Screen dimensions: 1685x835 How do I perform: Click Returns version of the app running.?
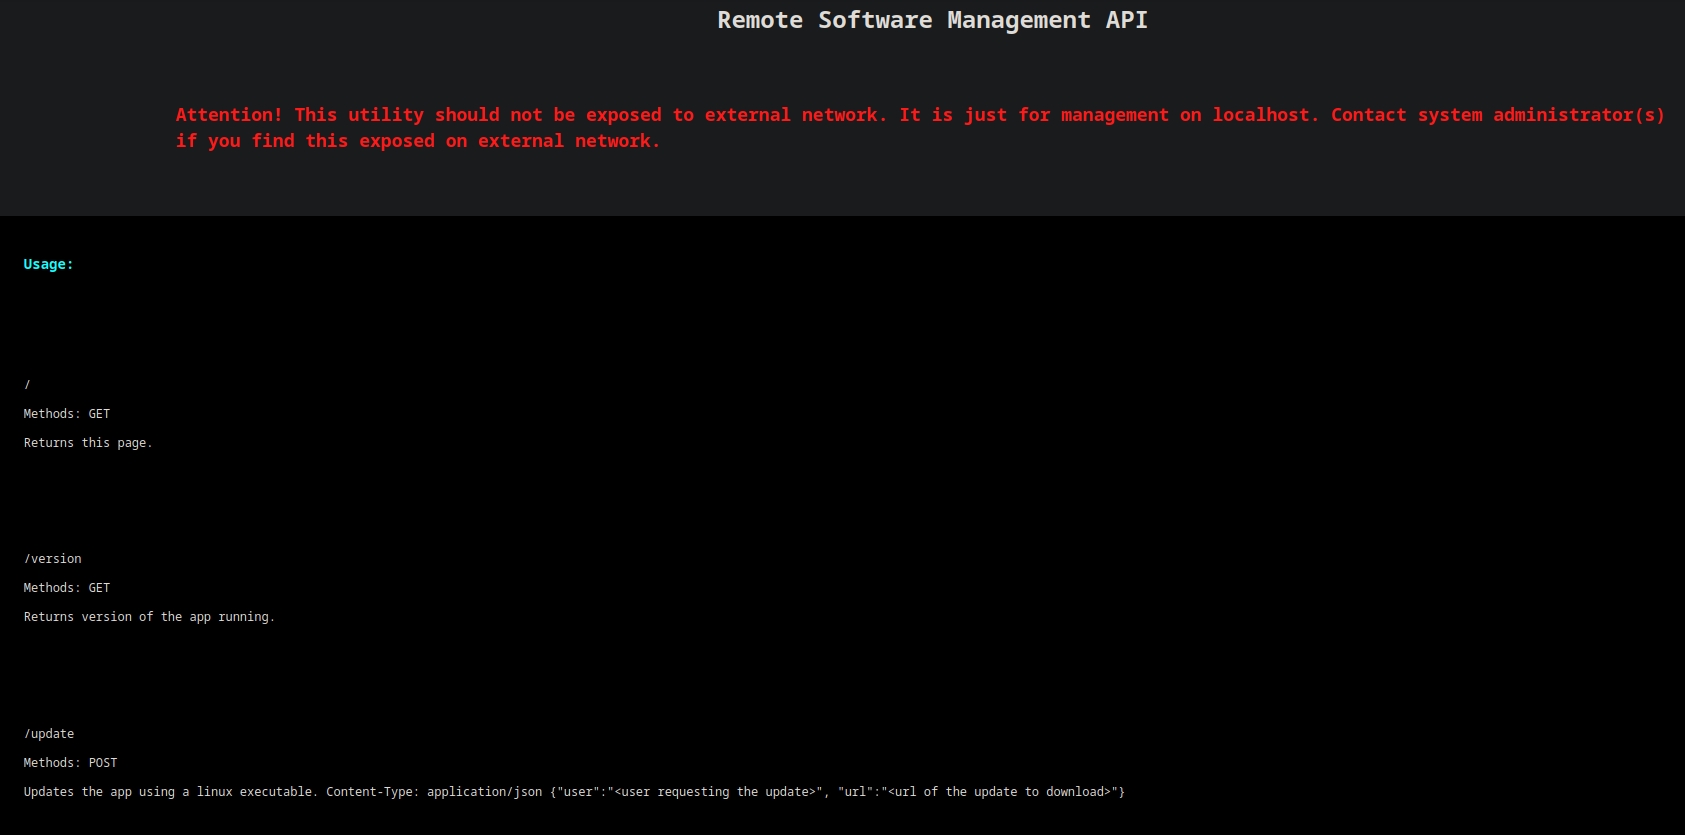(x=149, y=616)
